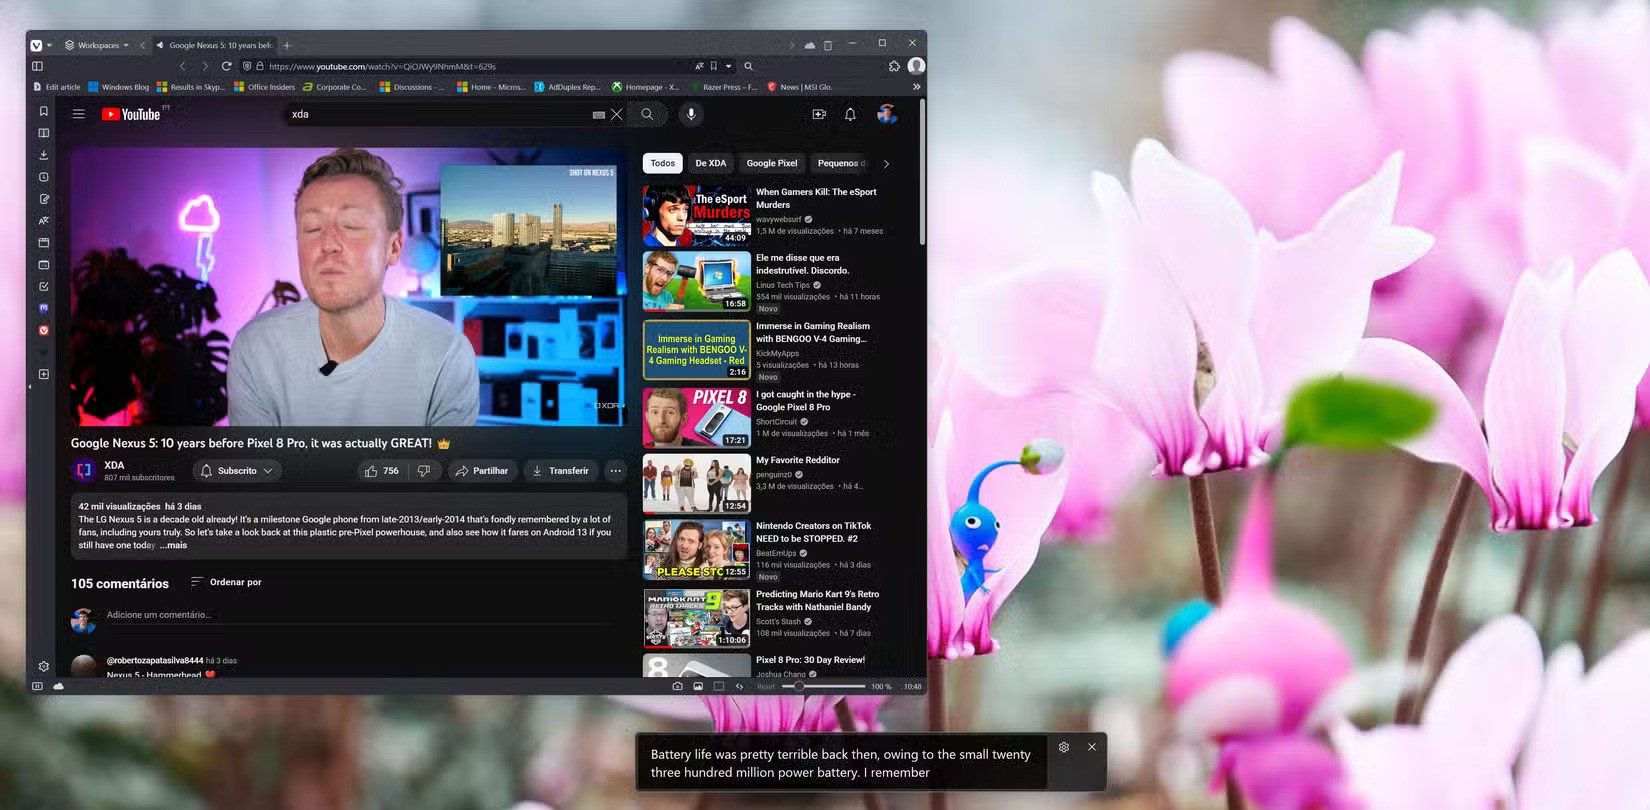
Task: Click the YouTube Create video icon
Action: [819, 114]
